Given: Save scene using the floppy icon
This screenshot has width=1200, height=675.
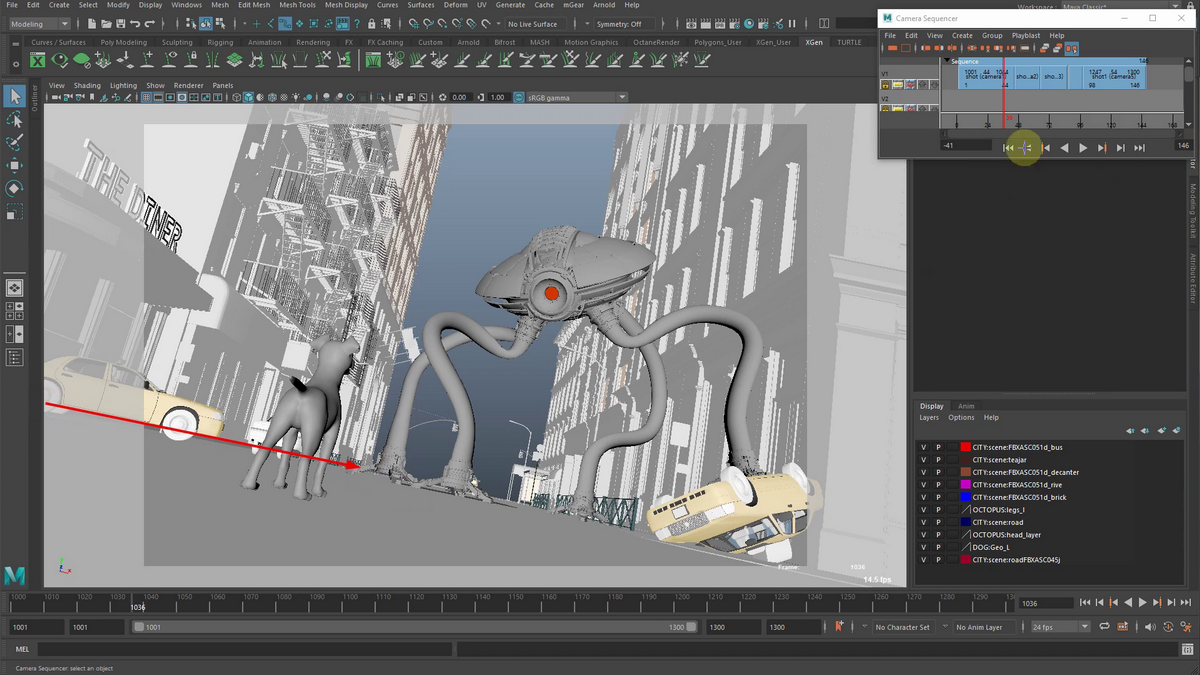Looking at the screenshot, I should pos(120,24).
